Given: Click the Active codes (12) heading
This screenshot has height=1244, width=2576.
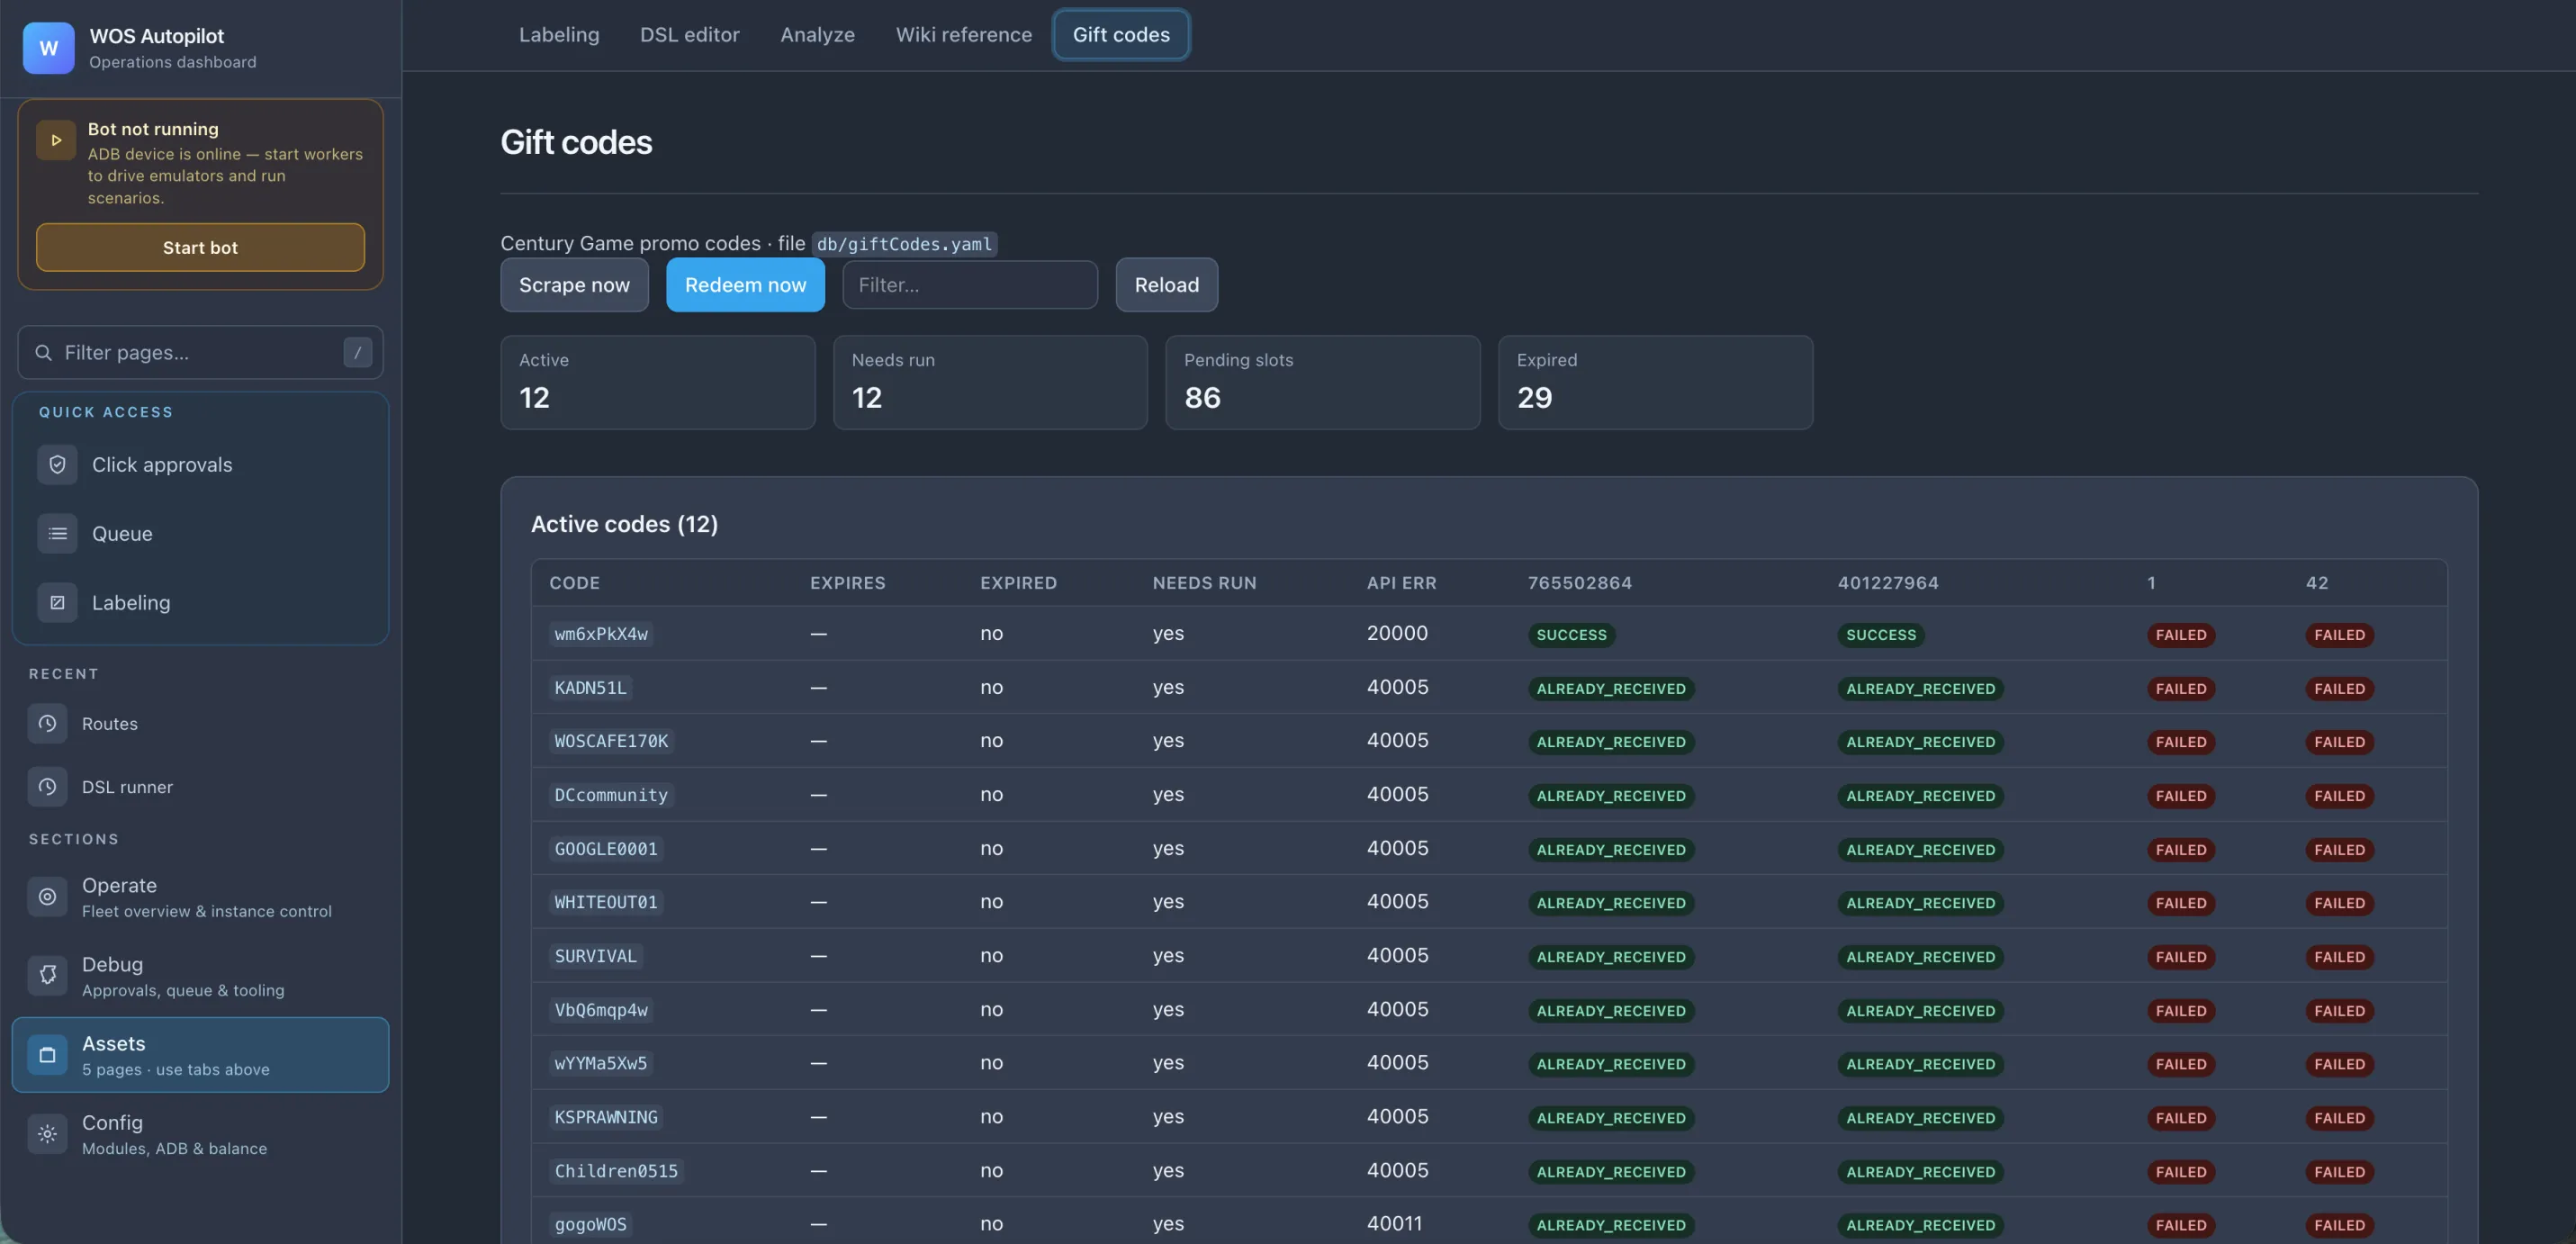Looking at the screenshot, I should pyautogui.click(x=624, y=523).
